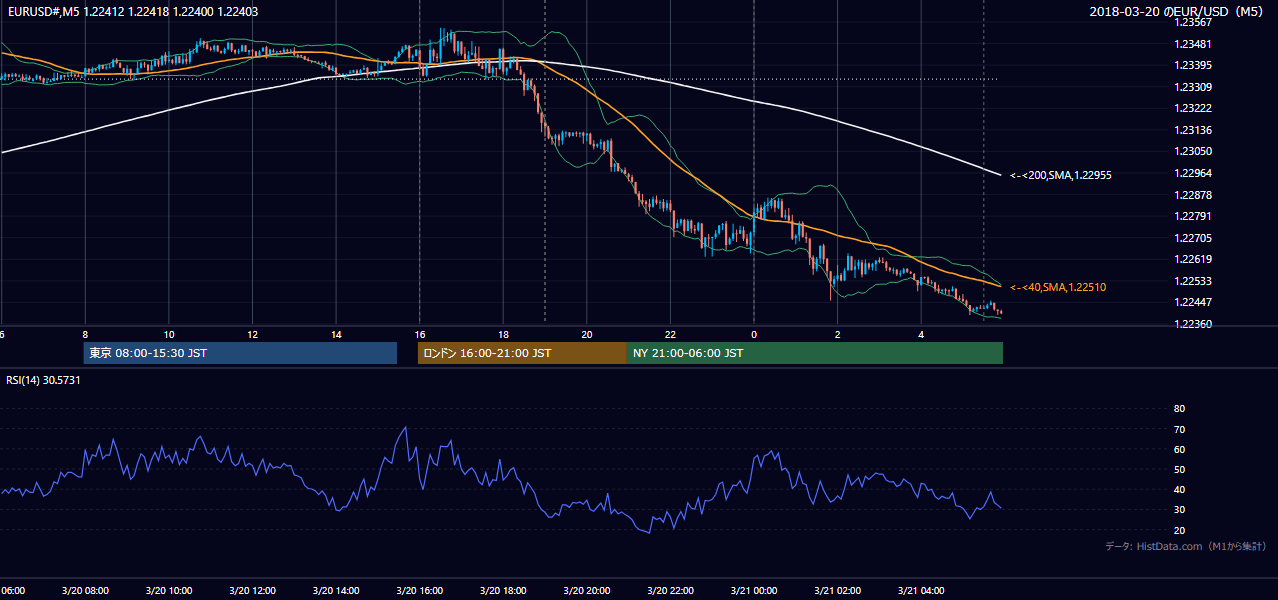Click RSI axis level 60
This screenshot has height=600, width=1278.
point(1179,449)
